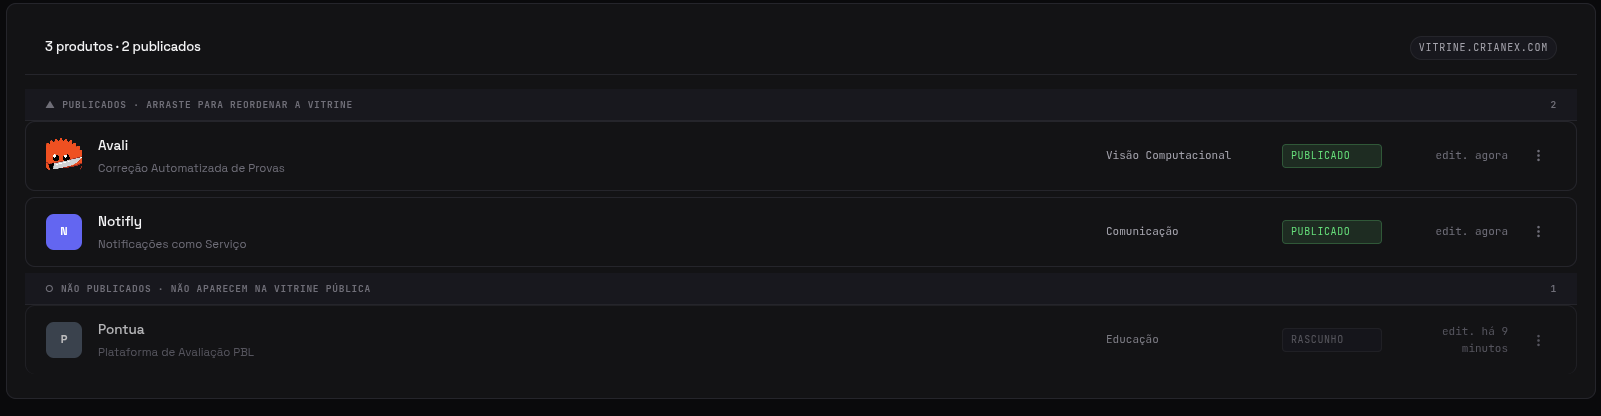Image resolution: width=1601 pixels, height=416 pixels.
Task: Open the three-dot menu for Pontua
Action: 1538,340
